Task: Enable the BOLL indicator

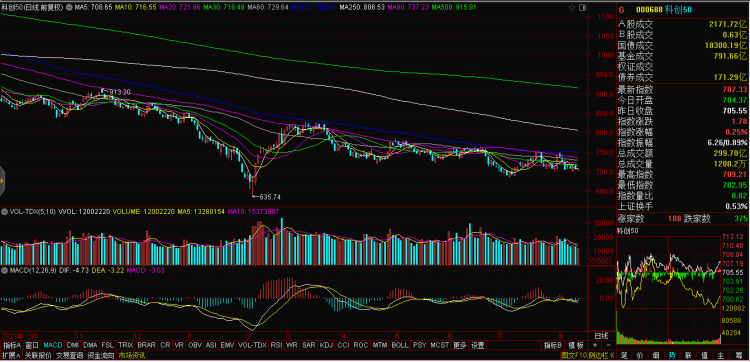Action: pyautogui.click(x=399, y=345)
